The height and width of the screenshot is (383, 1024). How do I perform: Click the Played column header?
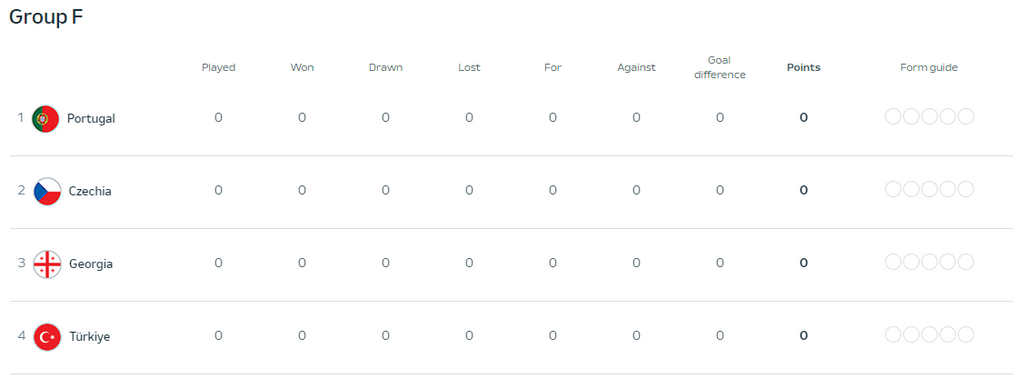click(x=218, y=67)
